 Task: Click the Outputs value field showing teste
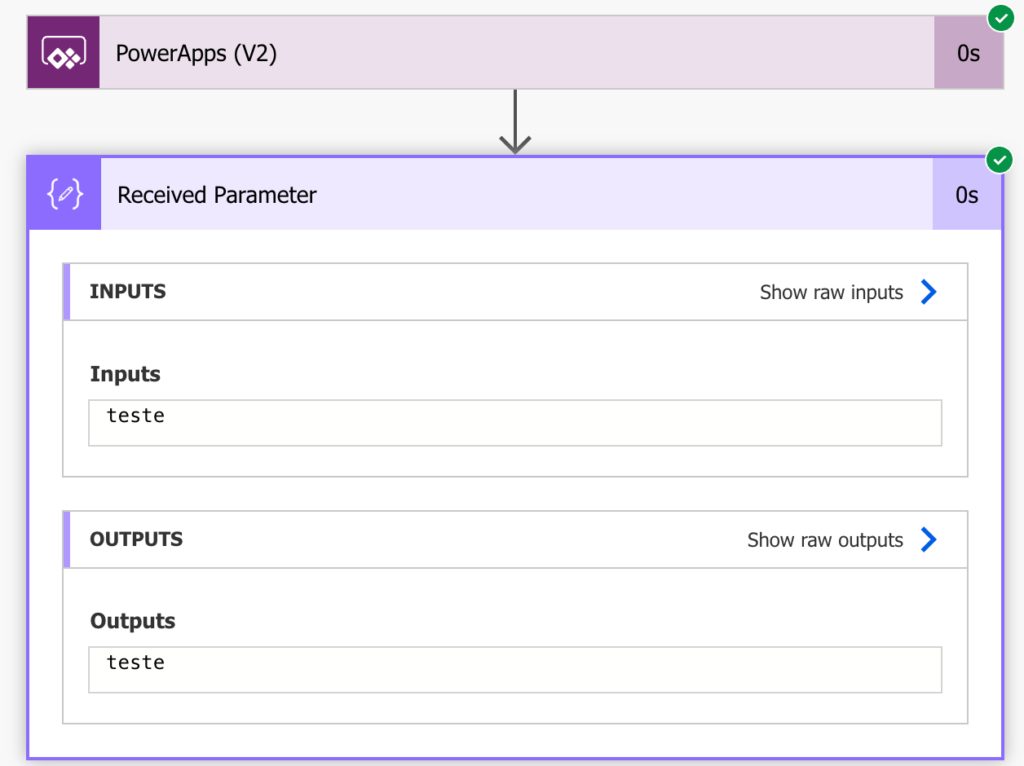pos(515,669)
